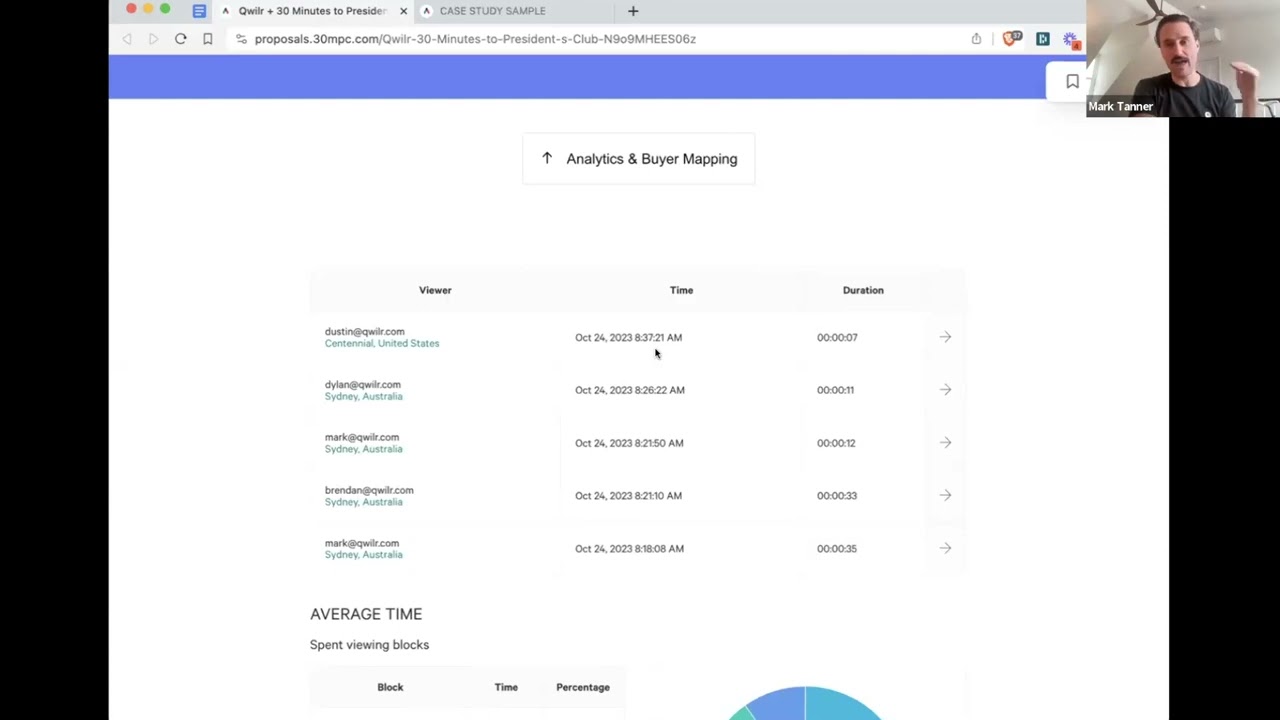Expand the dylan@qwilr.com view row arrow

945,390
